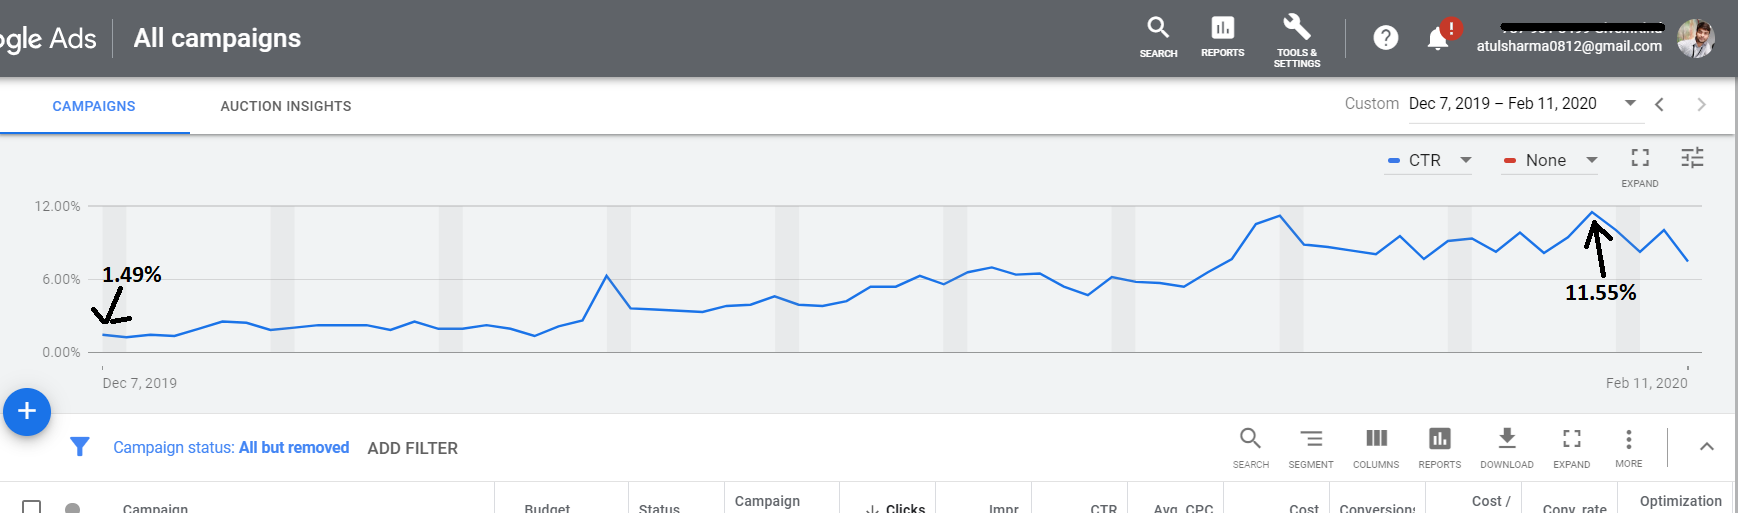Click the blue plus create button

[x=27, y=411]
